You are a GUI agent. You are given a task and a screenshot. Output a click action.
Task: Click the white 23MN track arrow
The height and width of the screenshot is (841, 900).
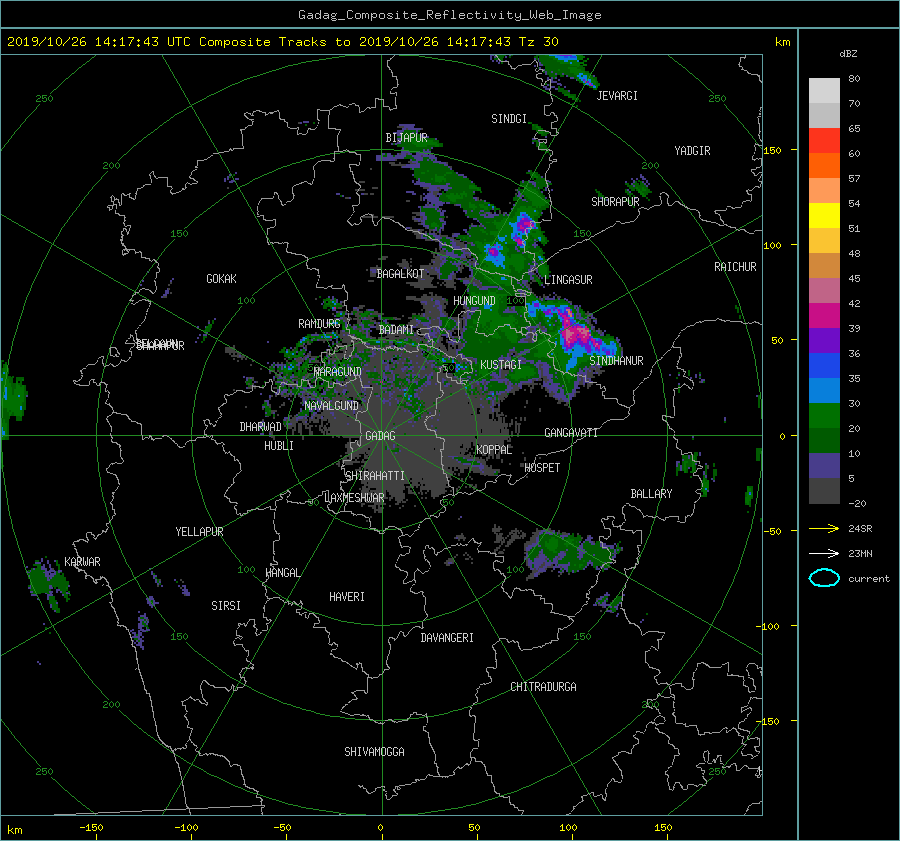click(x=824, y=553)
